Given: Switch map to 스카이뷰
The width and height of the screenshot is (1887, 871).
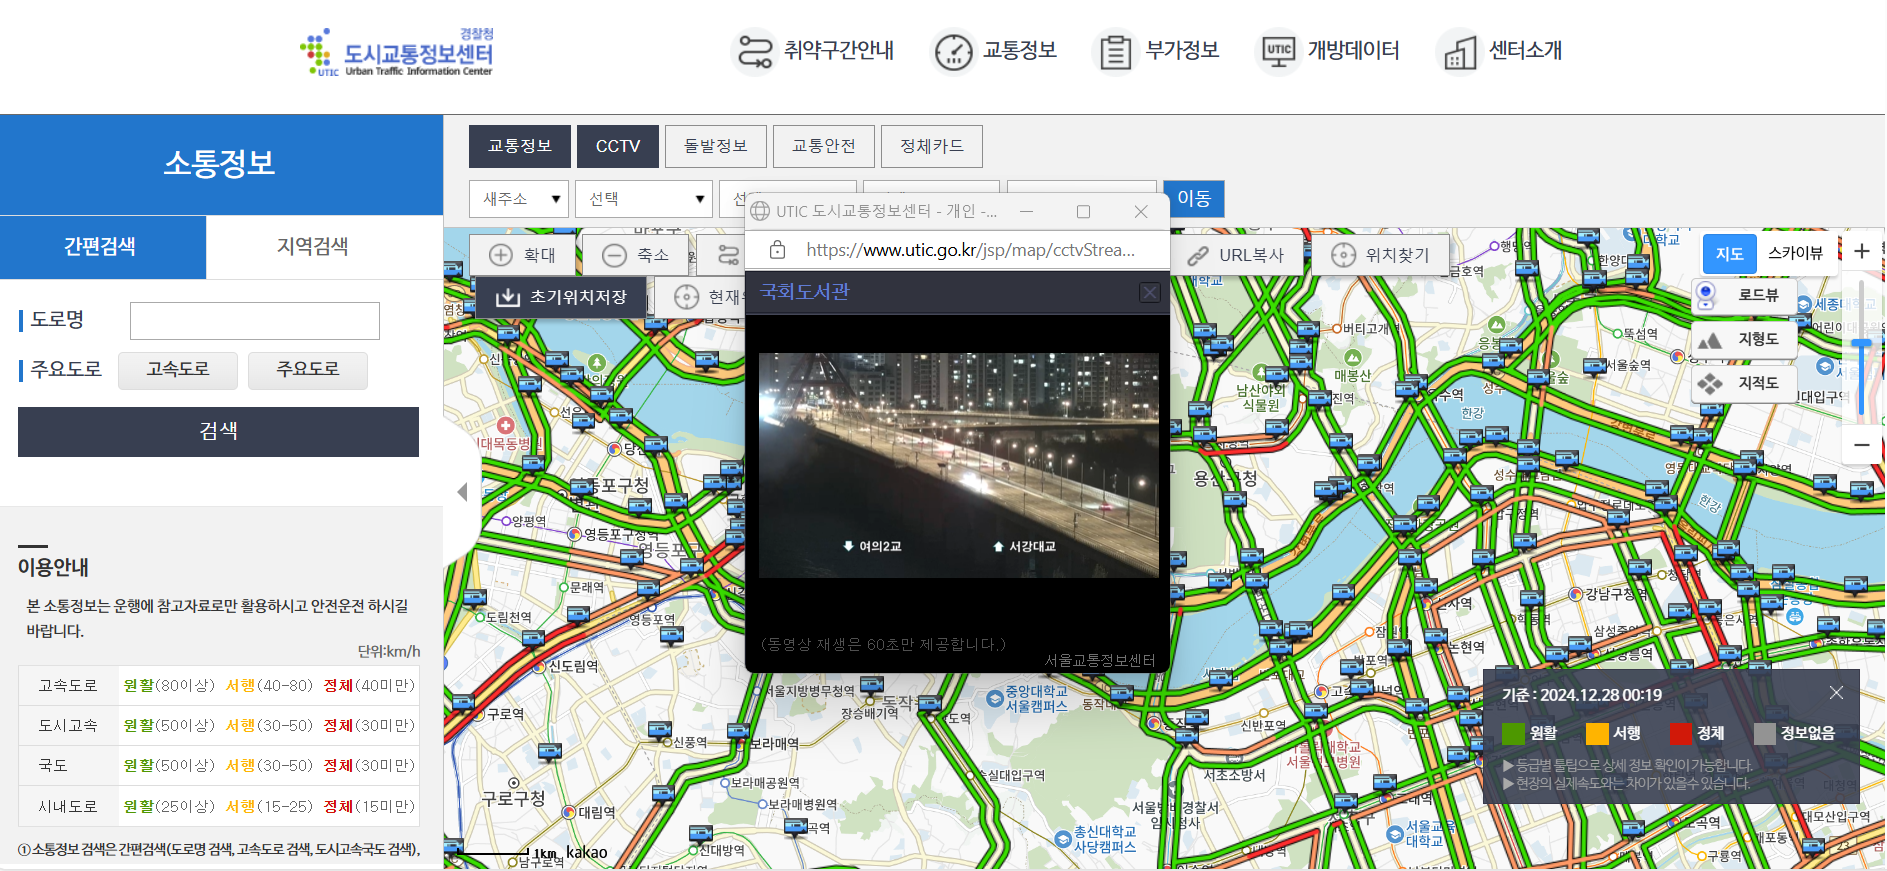Looking at the screenshot, I should tap(1795, 253).
